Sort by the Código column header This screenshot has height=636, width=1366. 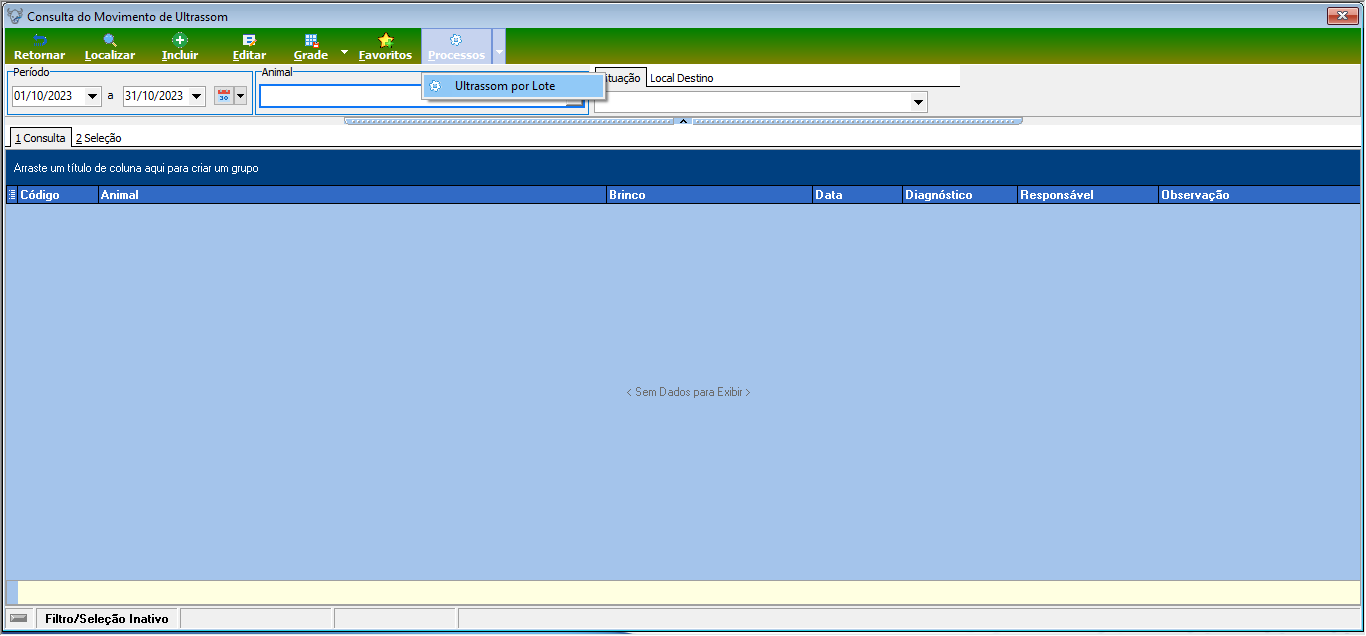click(x=58, y=195)
